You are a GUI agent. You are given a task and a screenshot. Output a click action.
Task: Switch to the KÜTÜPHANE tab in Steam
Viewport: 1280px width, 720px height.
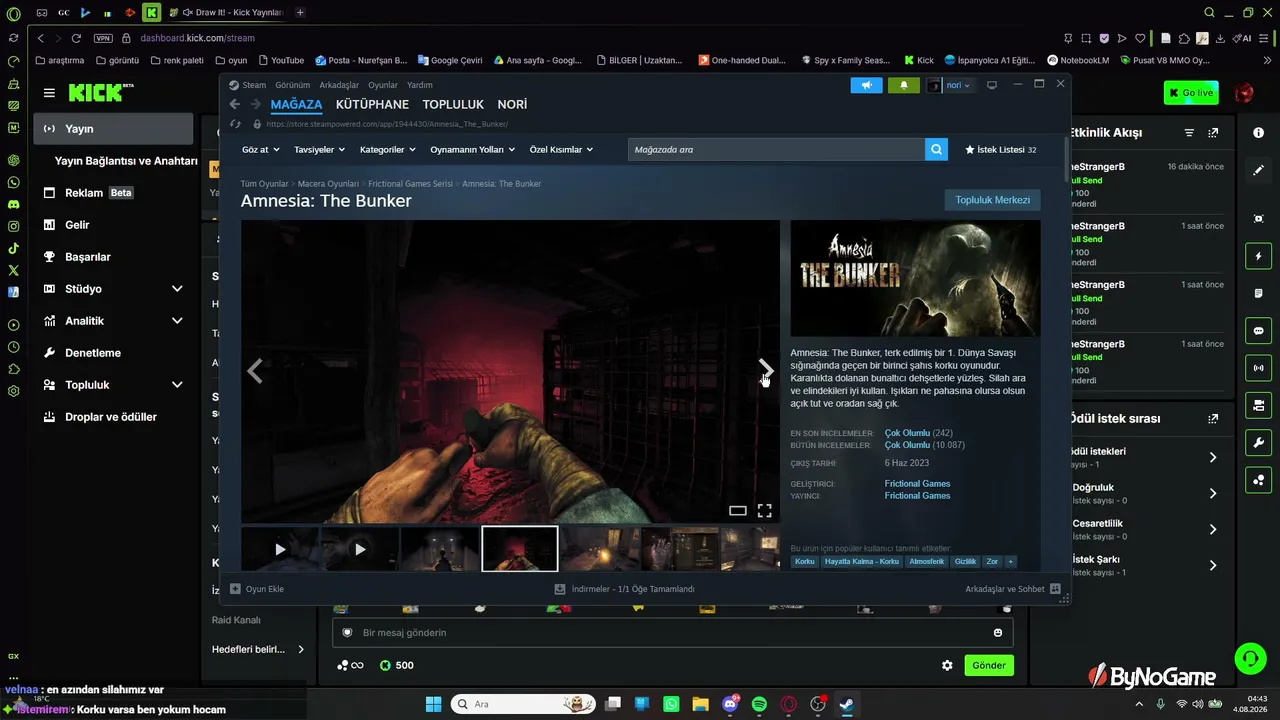pyautogui.click(x=372, y=104)
